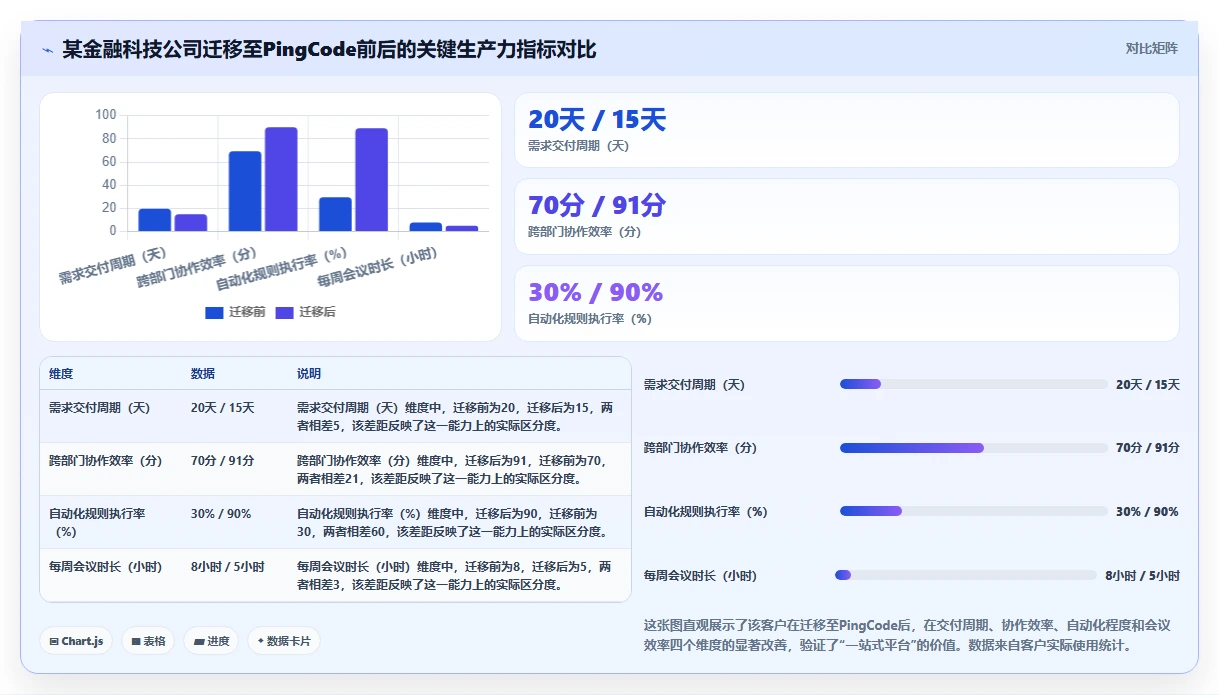Click 每周会议时长（小时） in the table's last row
The image size is (1219, 695).
[x=106, y=567]
